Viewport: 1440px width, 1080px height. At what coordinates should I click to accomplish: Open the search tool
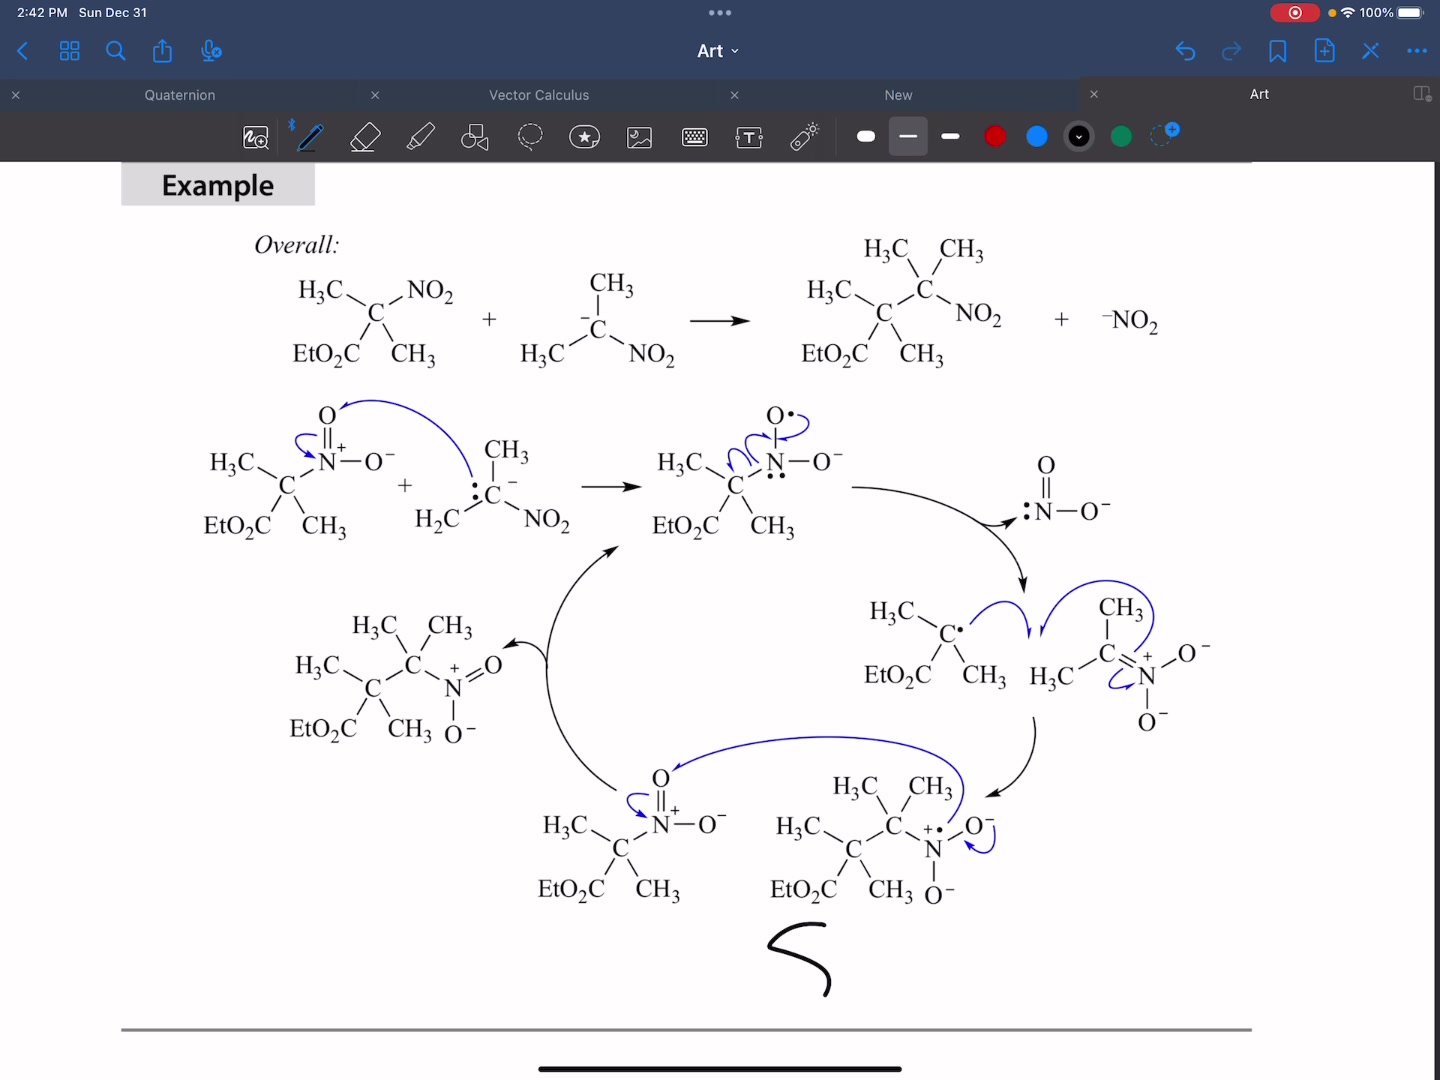pos(116,51)
